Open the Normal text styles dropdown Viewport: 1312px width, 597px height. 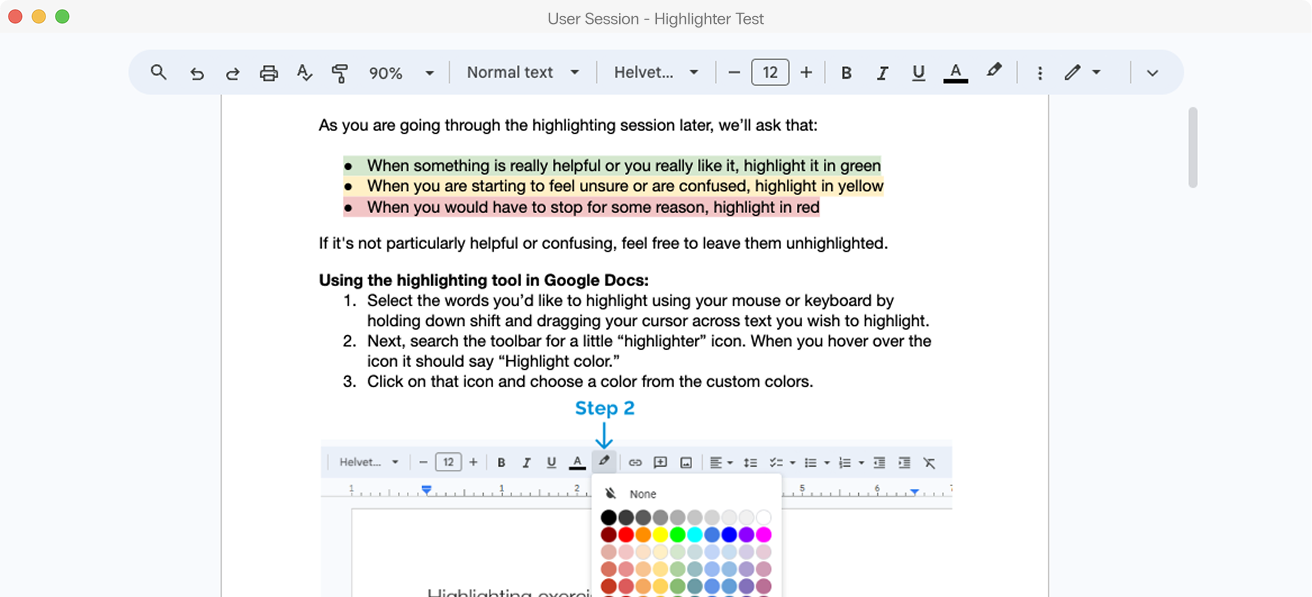tap(521, 72)
